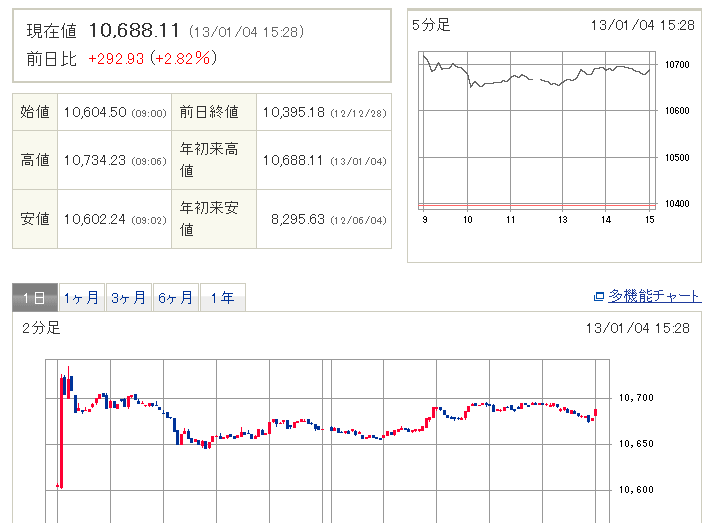Click the 10,650 axis label on the 2分足 chart
Screen dimensions: 711x523
click(x=638, y=443)
